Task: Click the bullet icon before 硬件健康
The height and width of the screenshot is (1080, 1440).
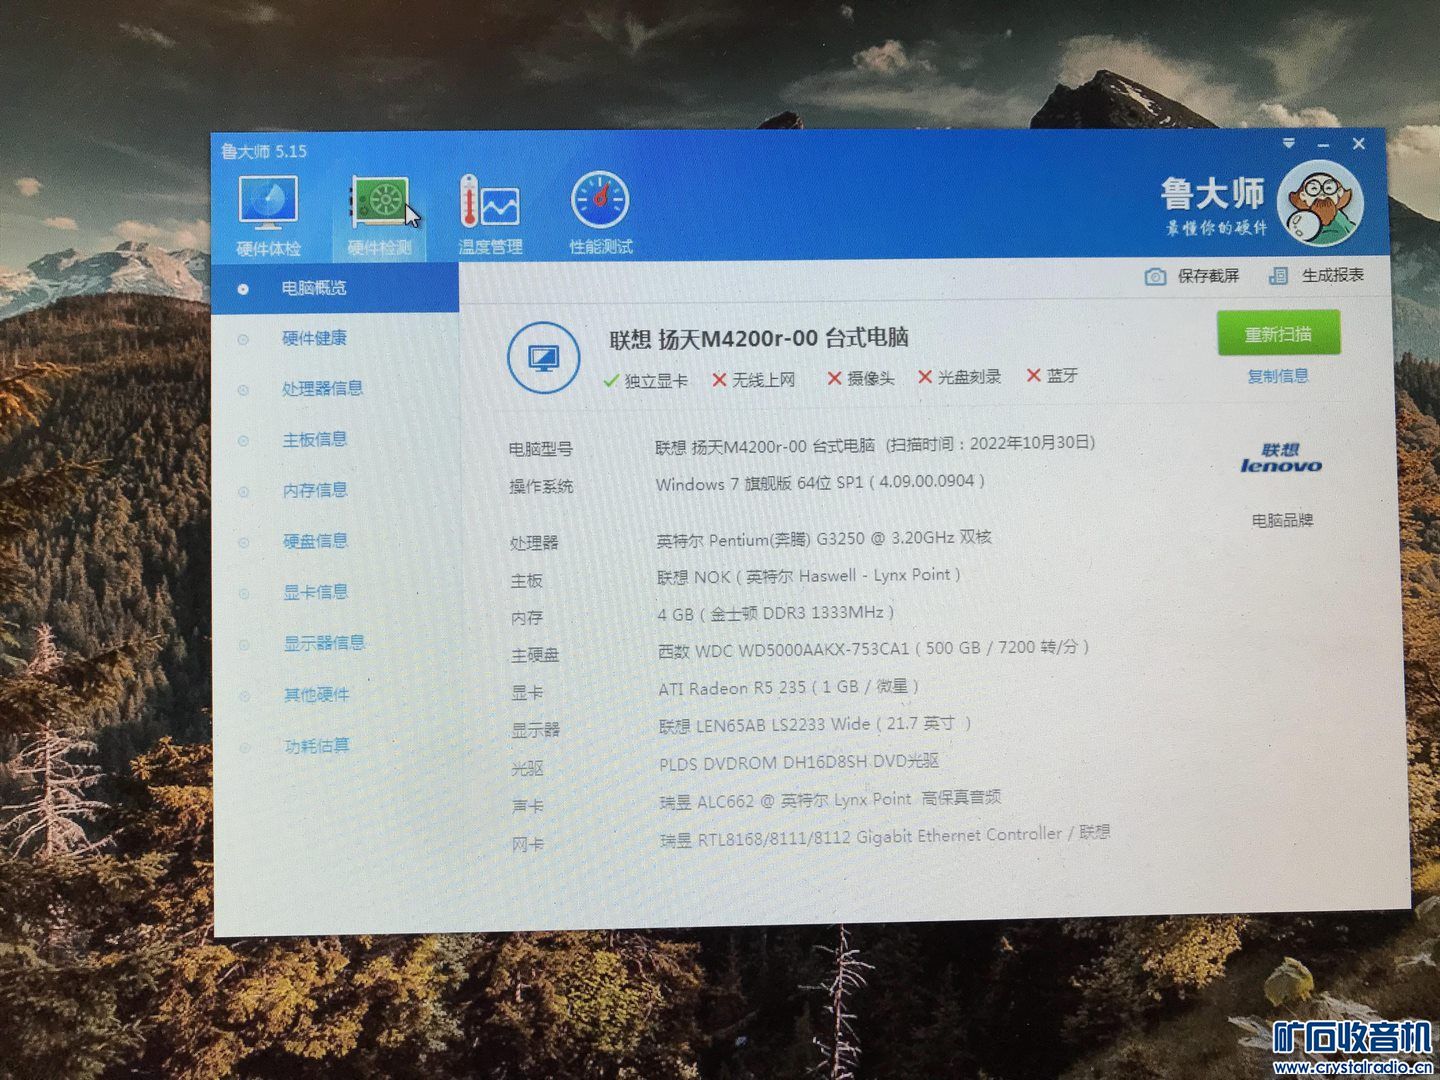Action: [243, 340]
